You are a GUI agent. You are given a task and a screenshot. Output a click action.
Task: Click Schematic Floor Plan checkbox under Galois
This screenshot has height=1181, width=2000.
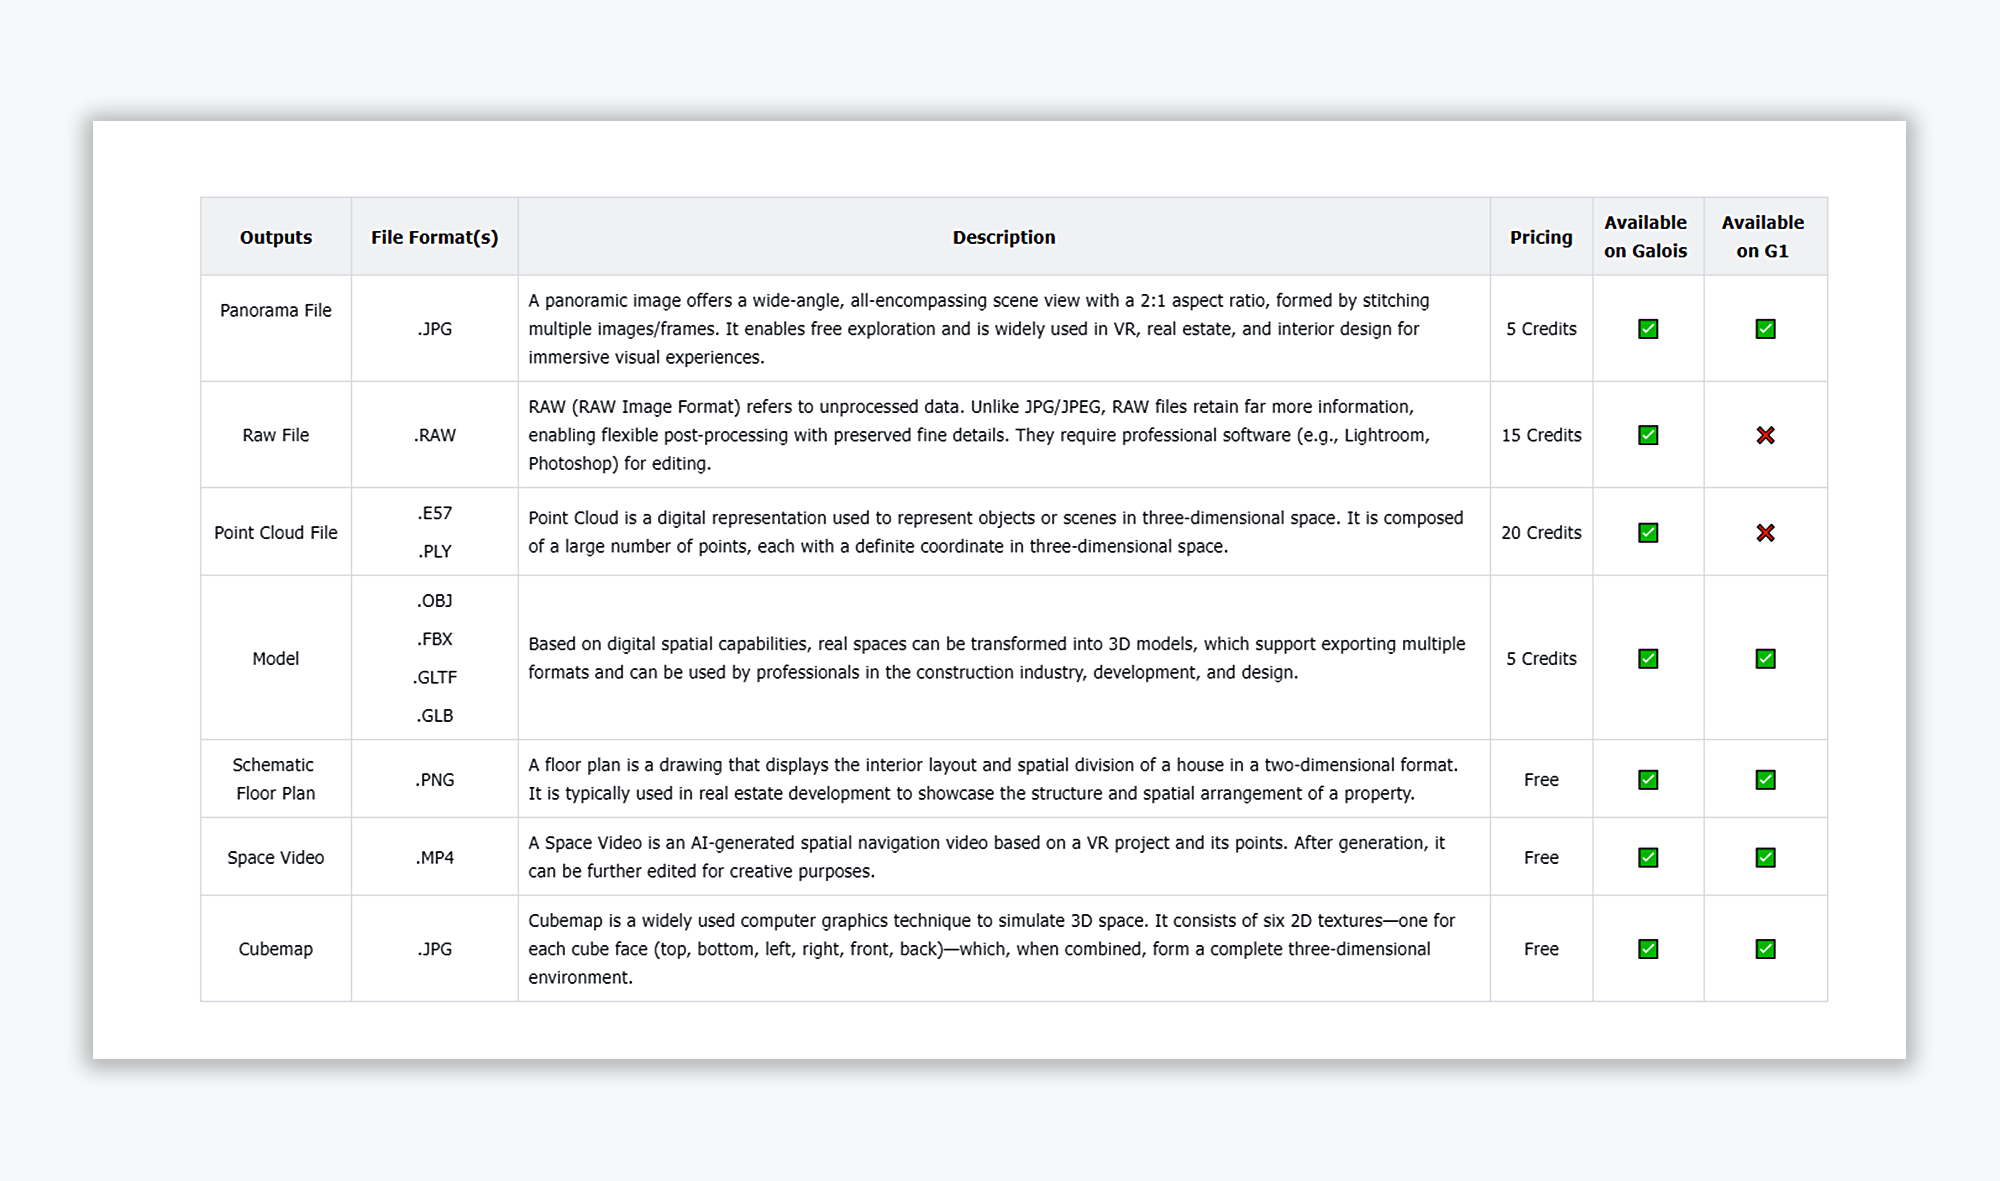[x=1648, y=780]
